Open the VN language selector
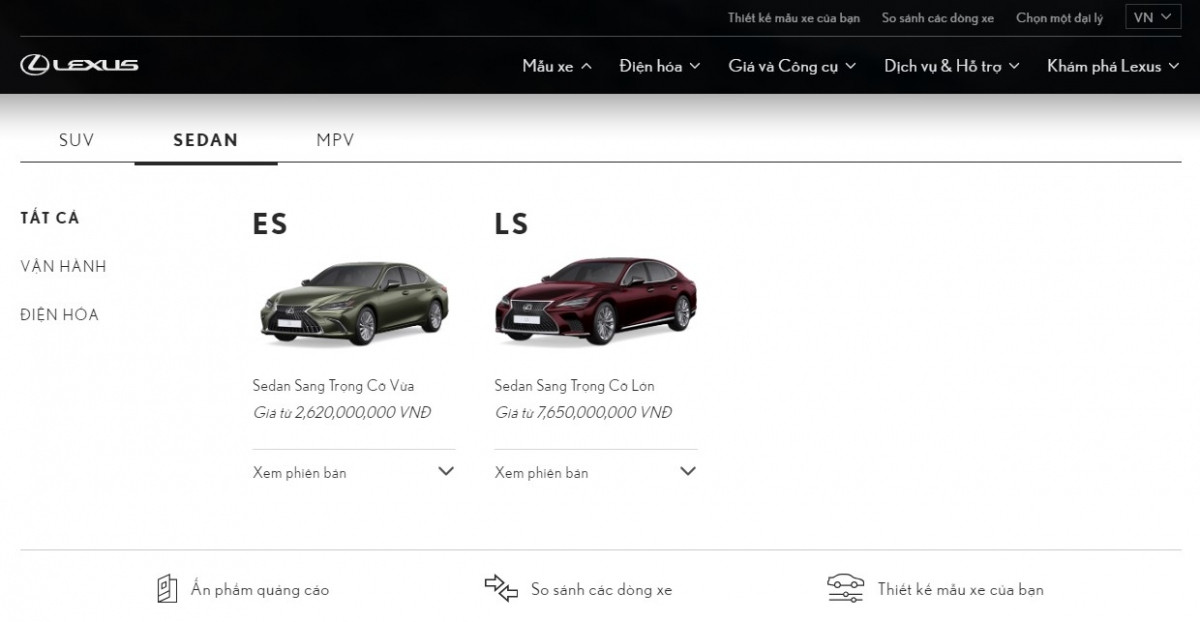 (1152, 17)
